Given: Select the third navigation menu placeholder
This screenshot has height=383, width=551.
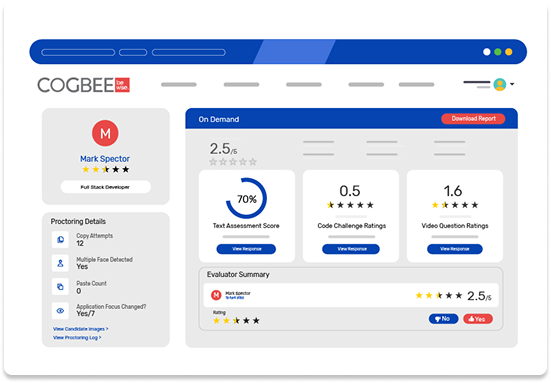Looking at the screenshot, I should coord(304,84).
